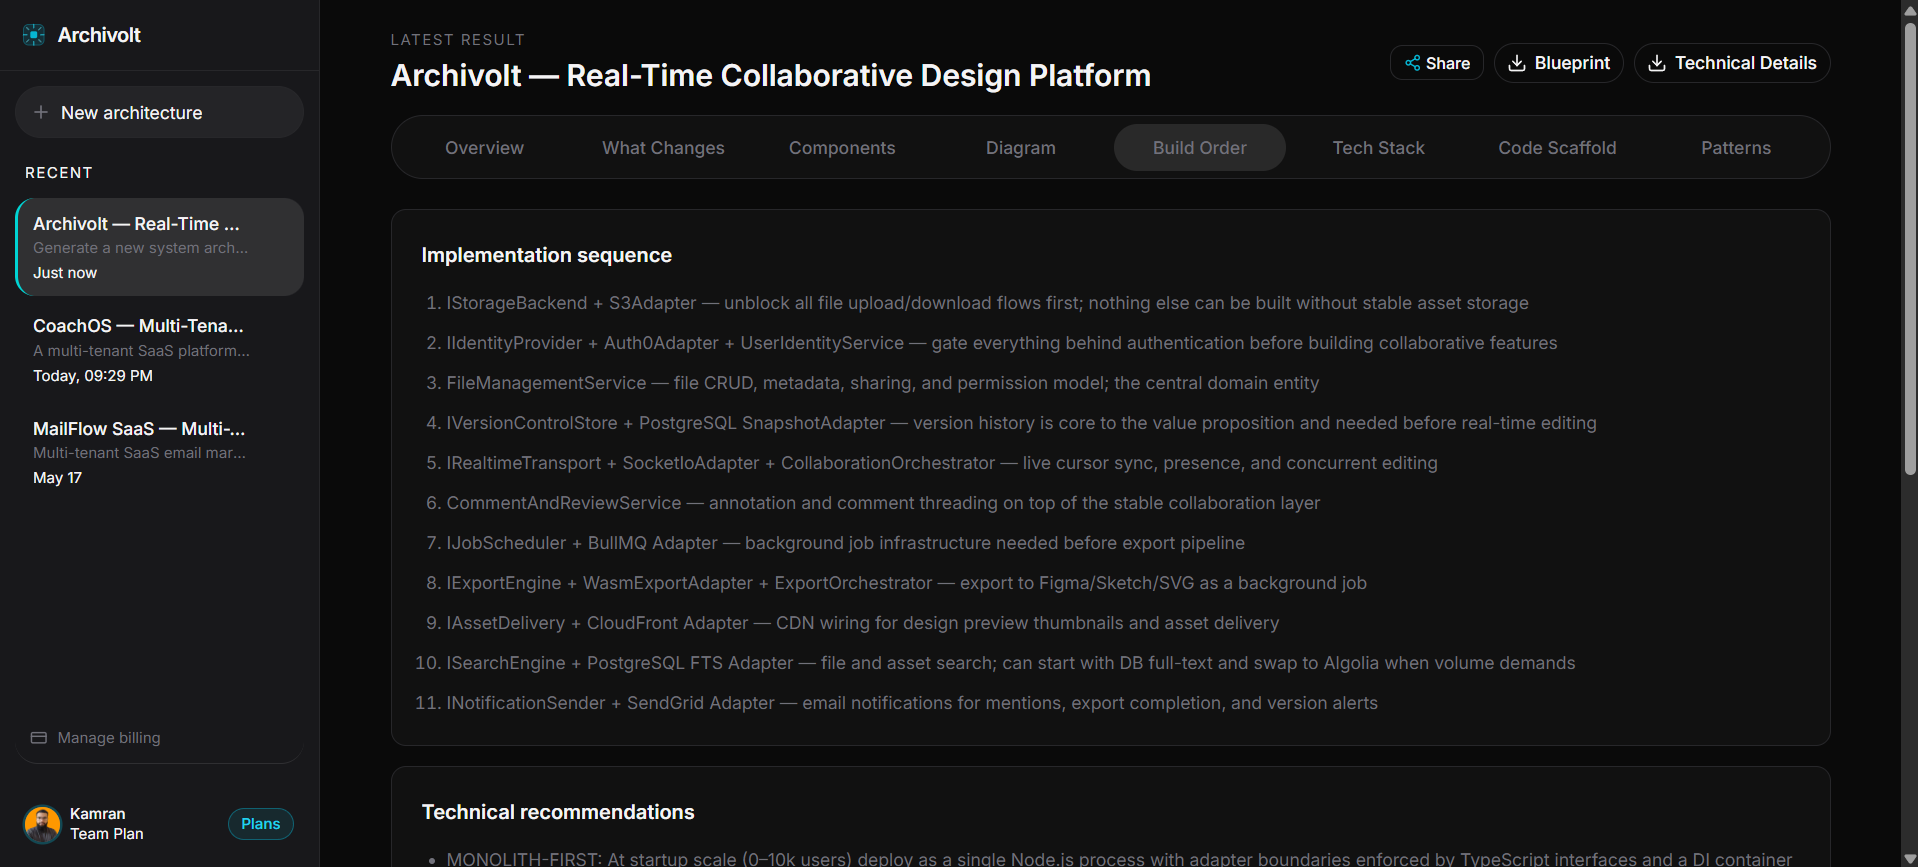
Task: Click the Blueprint download icon
Action: 1517,63
